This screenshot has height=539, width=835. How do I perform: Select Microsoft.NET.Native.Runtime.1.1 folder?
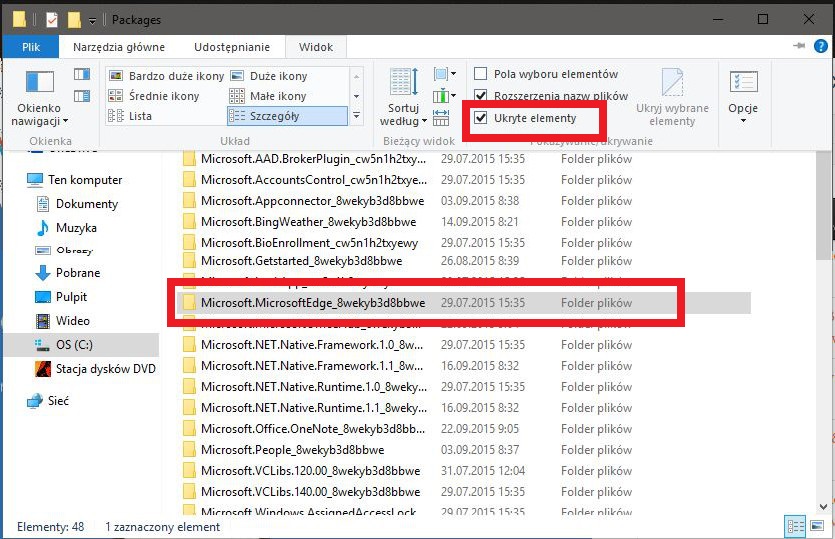point(407,407)
